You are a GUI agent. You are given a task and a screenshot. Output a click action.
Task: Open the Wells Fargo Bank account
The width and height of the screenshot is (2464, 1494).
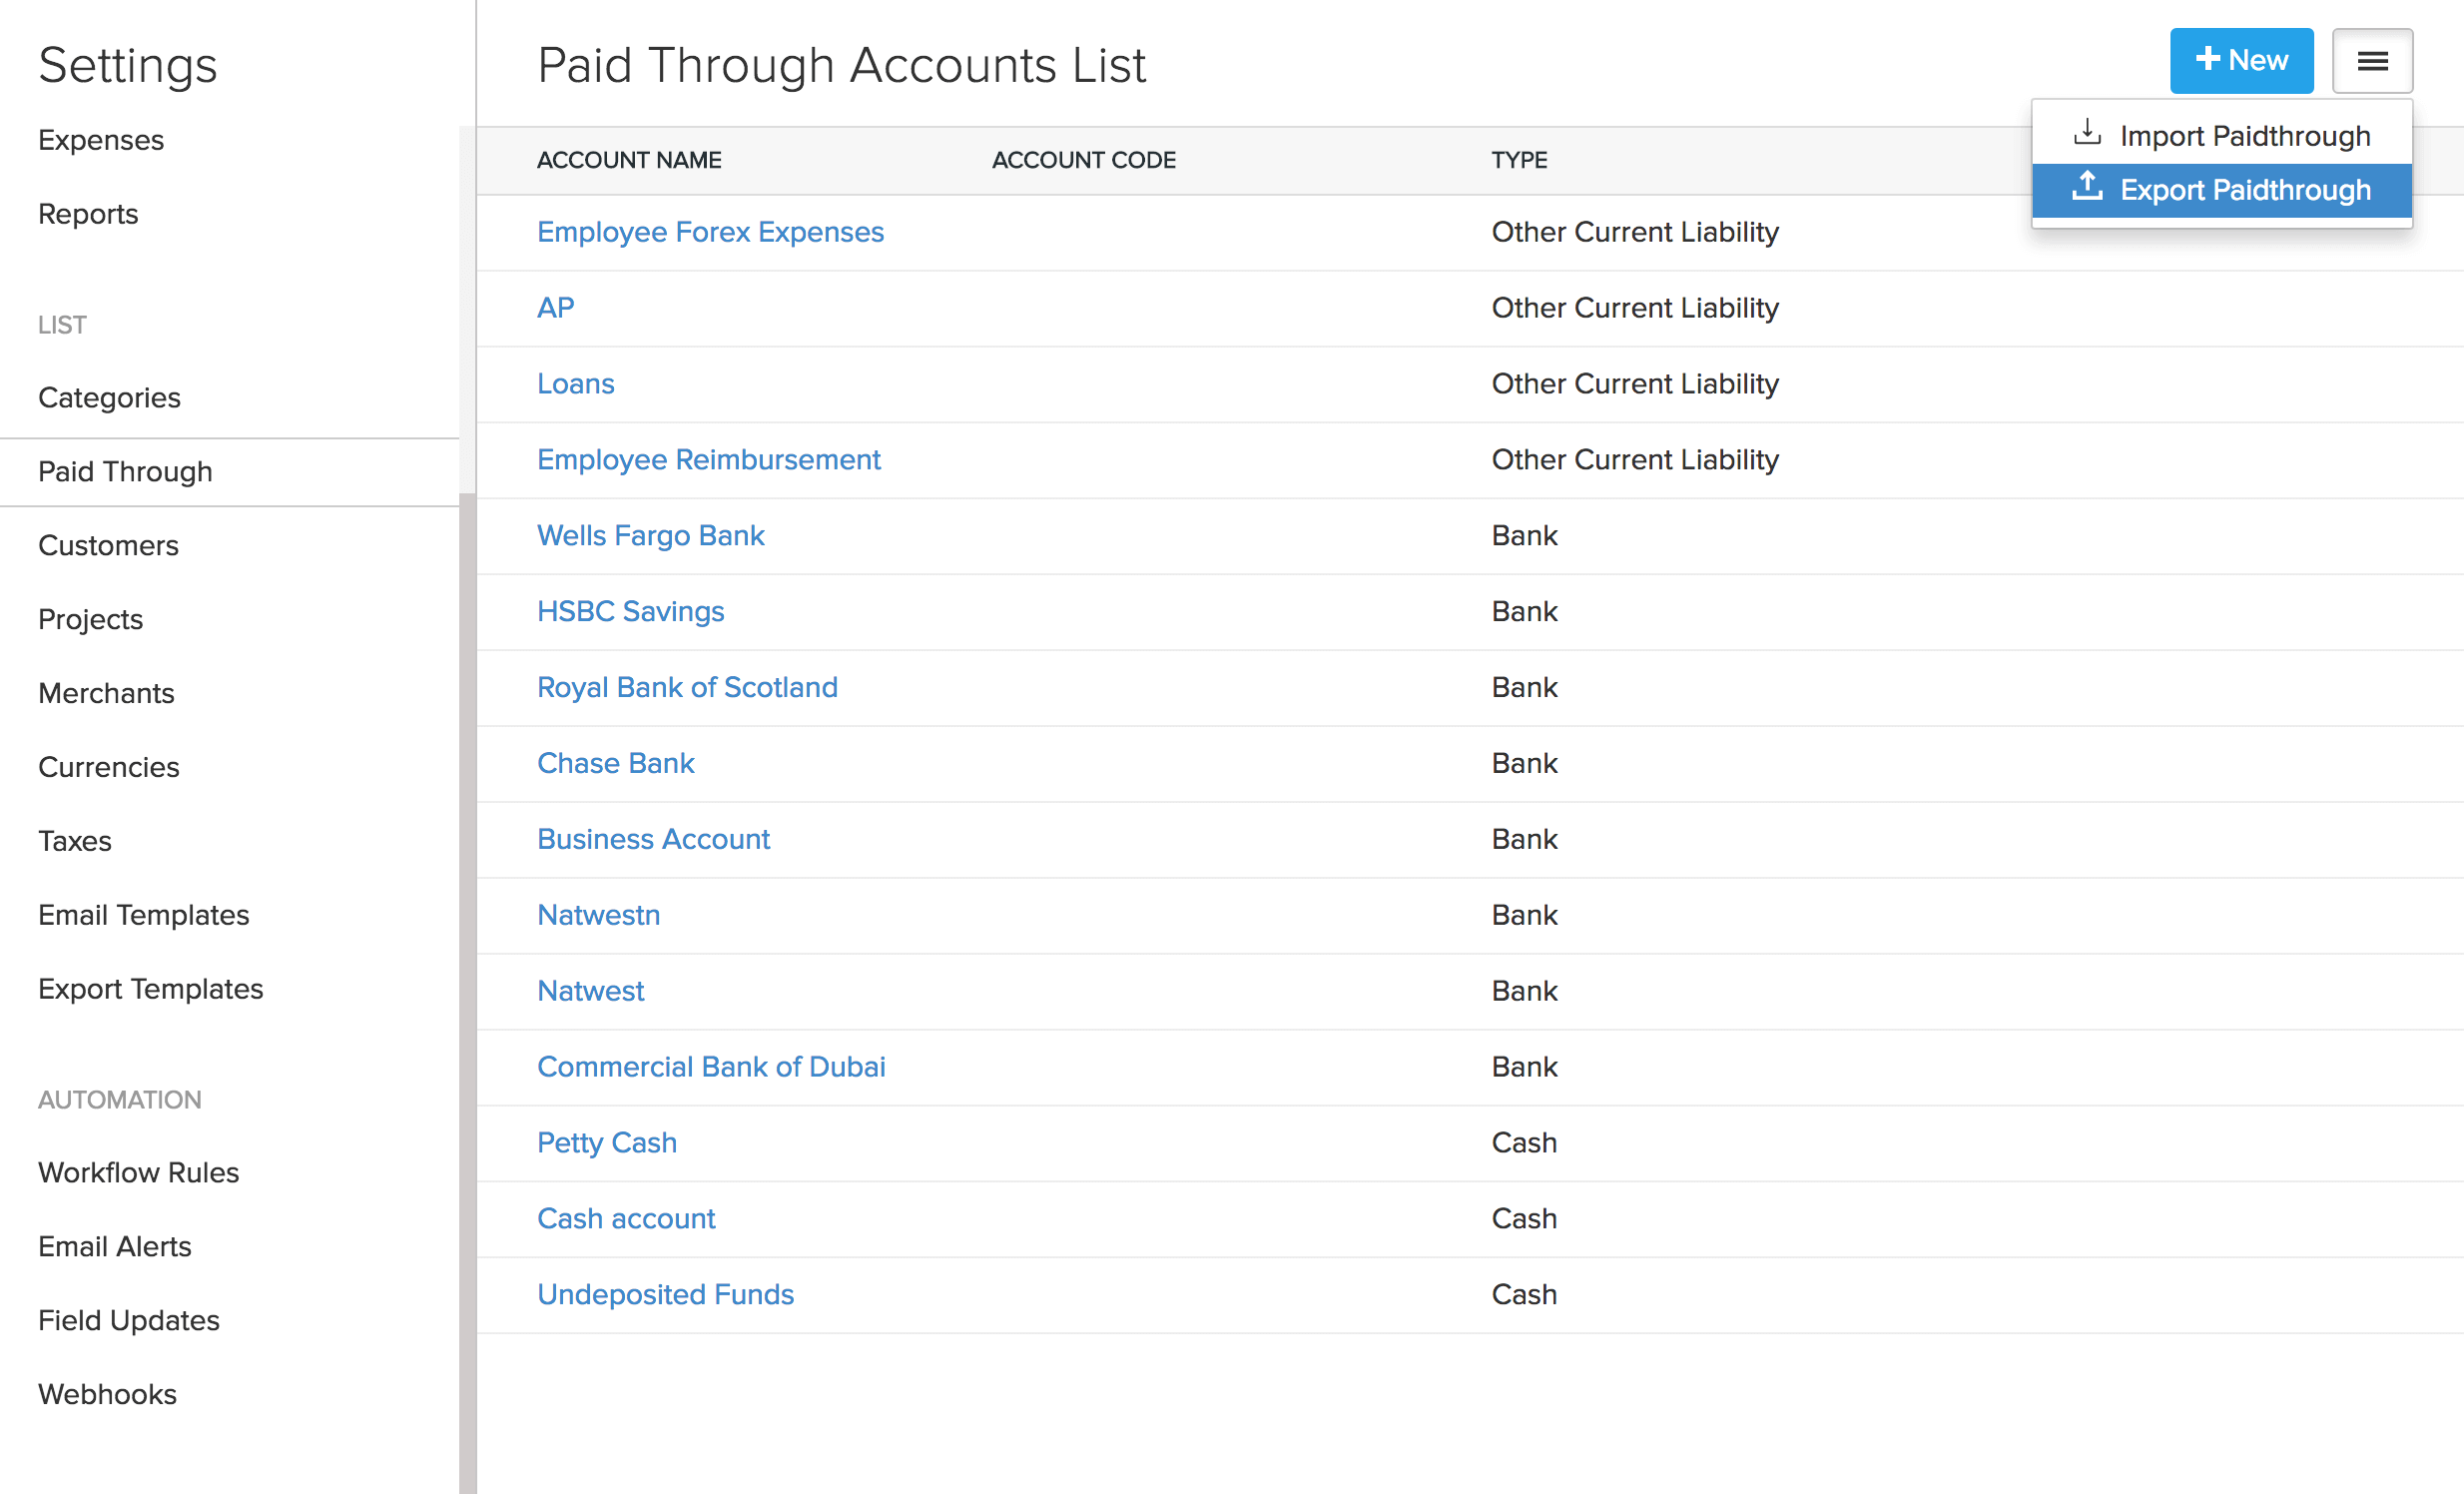coord(651,535)
